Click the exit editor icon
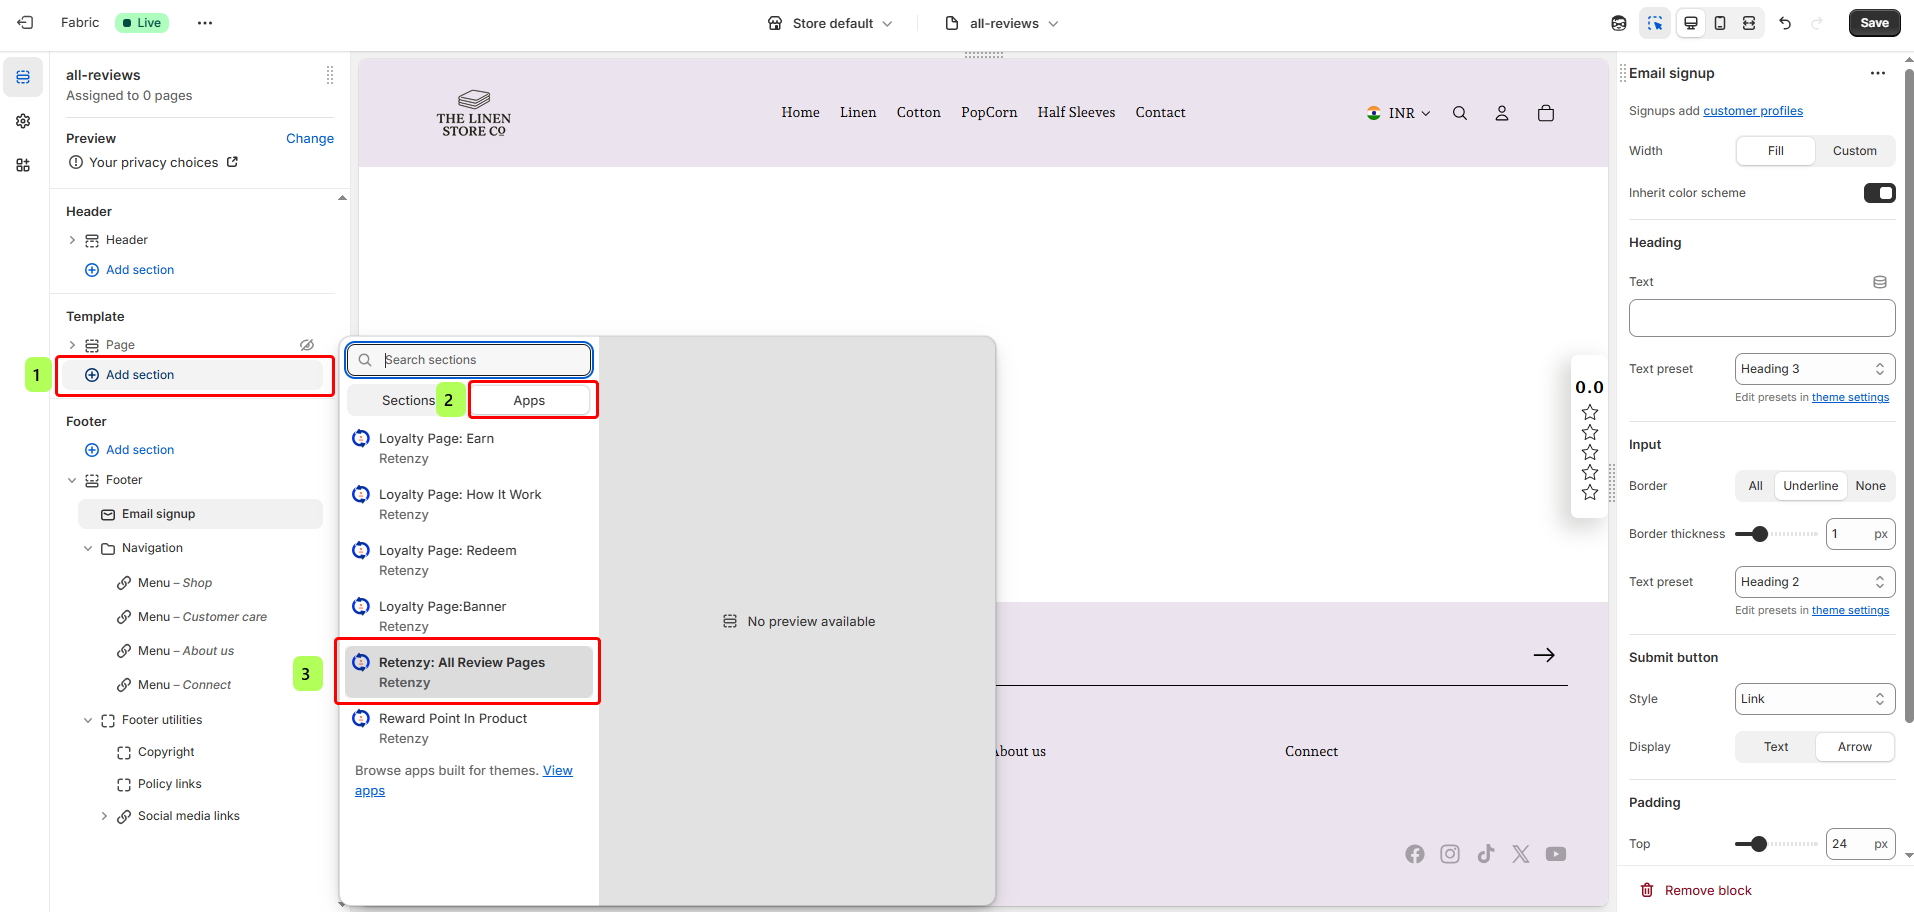The image size is (1914, 912). pyautogui.click(x=25, y=23)
